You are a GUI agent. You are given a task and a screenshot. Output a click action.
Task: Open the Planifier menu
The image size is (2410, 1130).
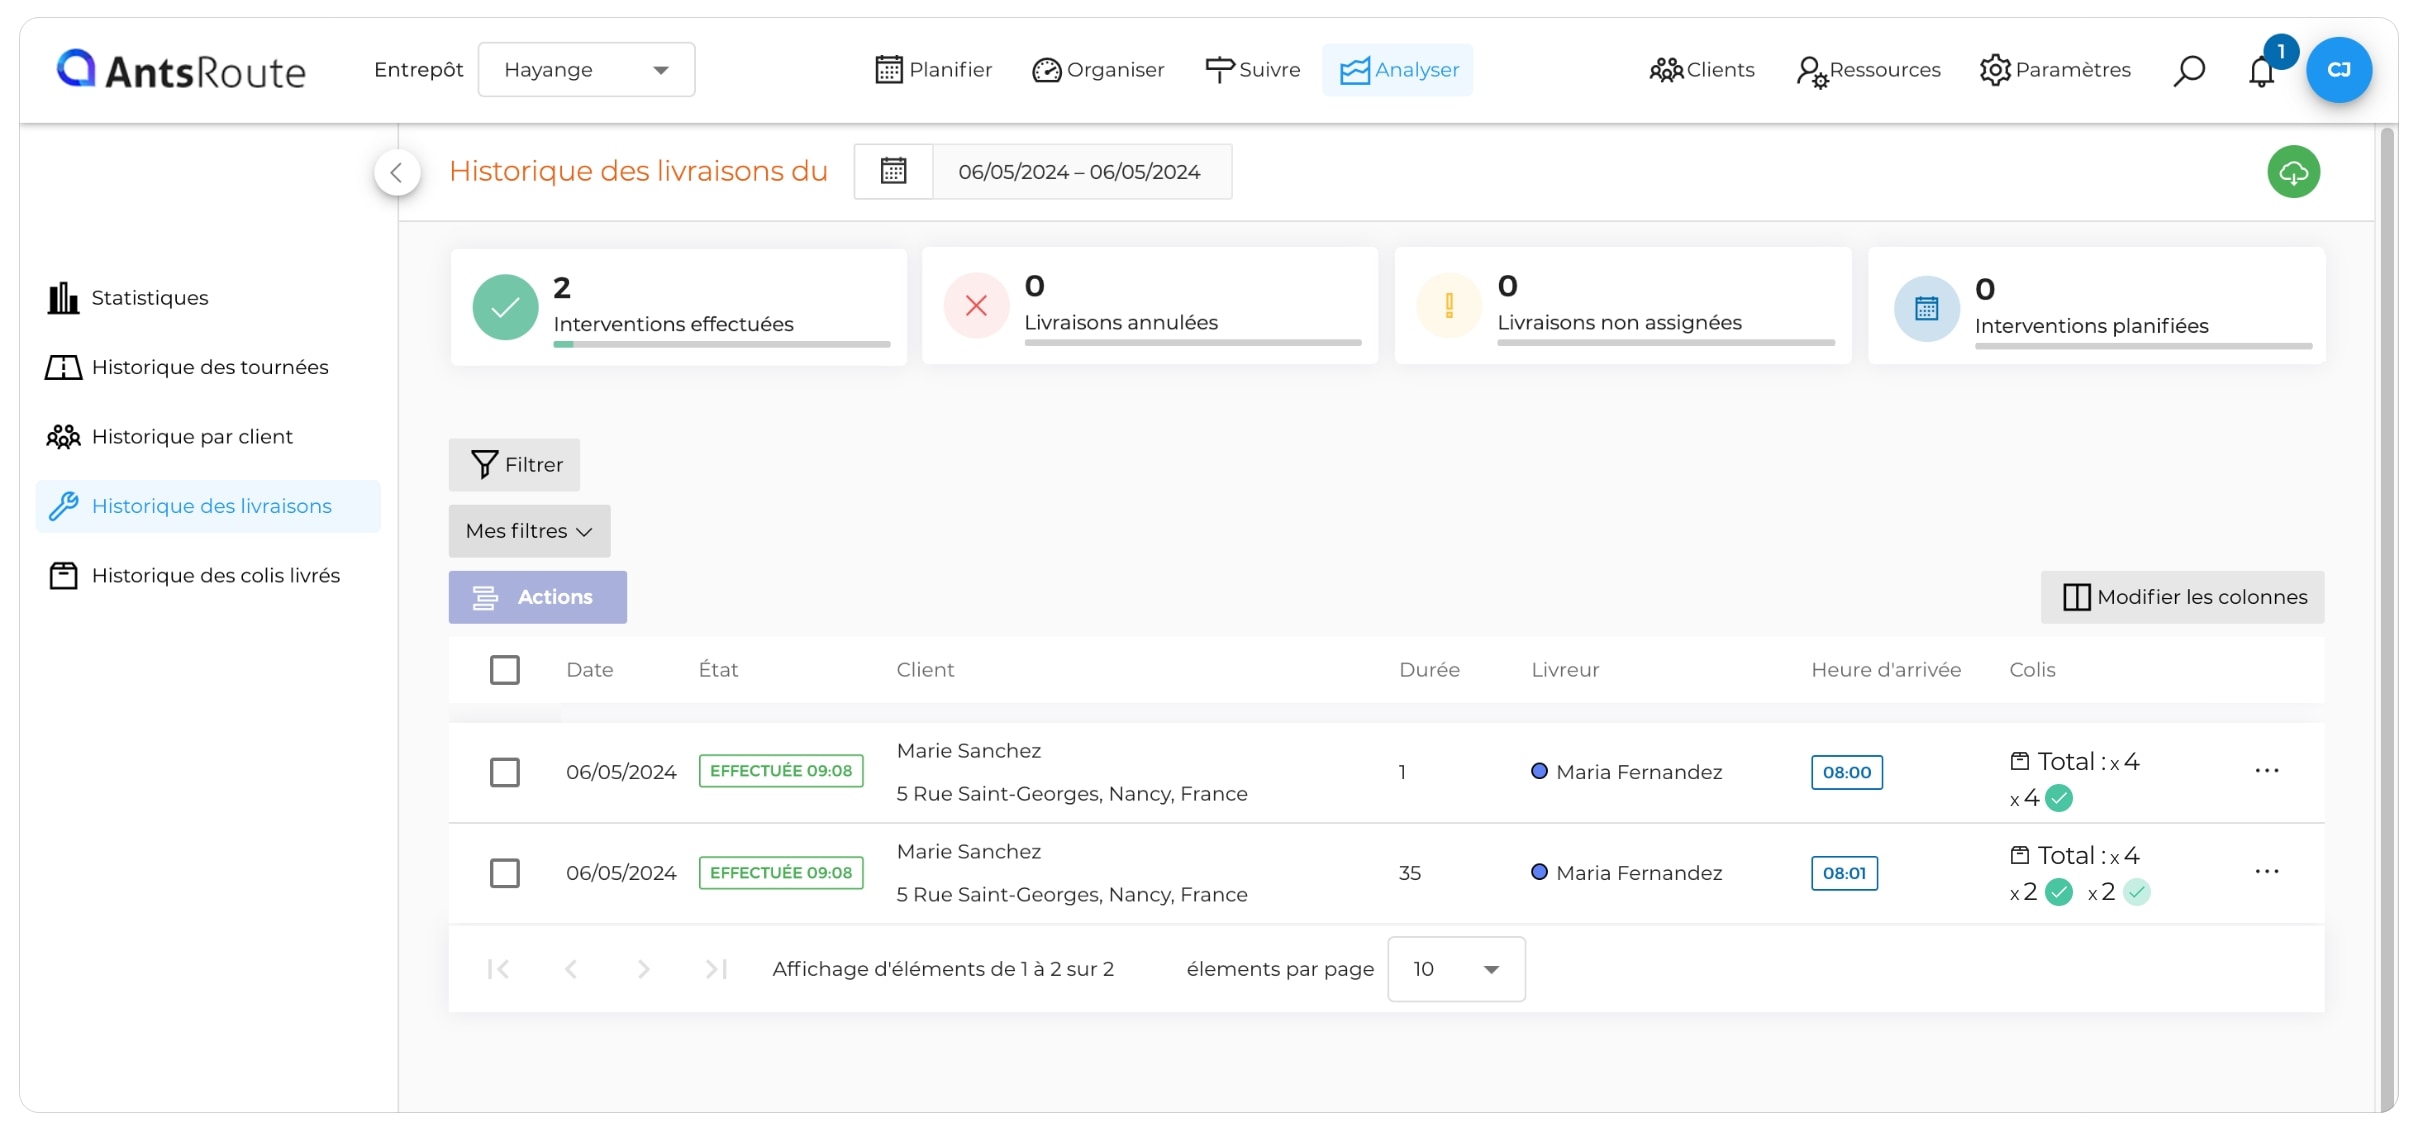[933, 70]
